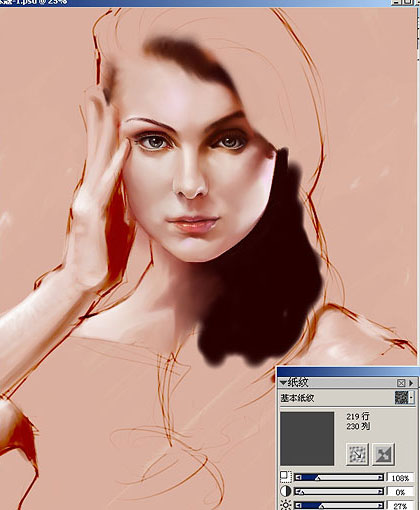The image size is (420, 510).
Task: Open the 纸纹 panel flyout menu arrow
Action: (x=412, y=383)
